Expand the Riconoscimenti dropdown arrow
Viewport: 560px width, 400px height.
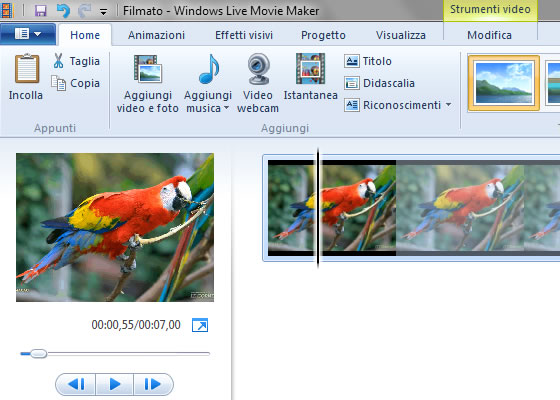pos(448,105)
